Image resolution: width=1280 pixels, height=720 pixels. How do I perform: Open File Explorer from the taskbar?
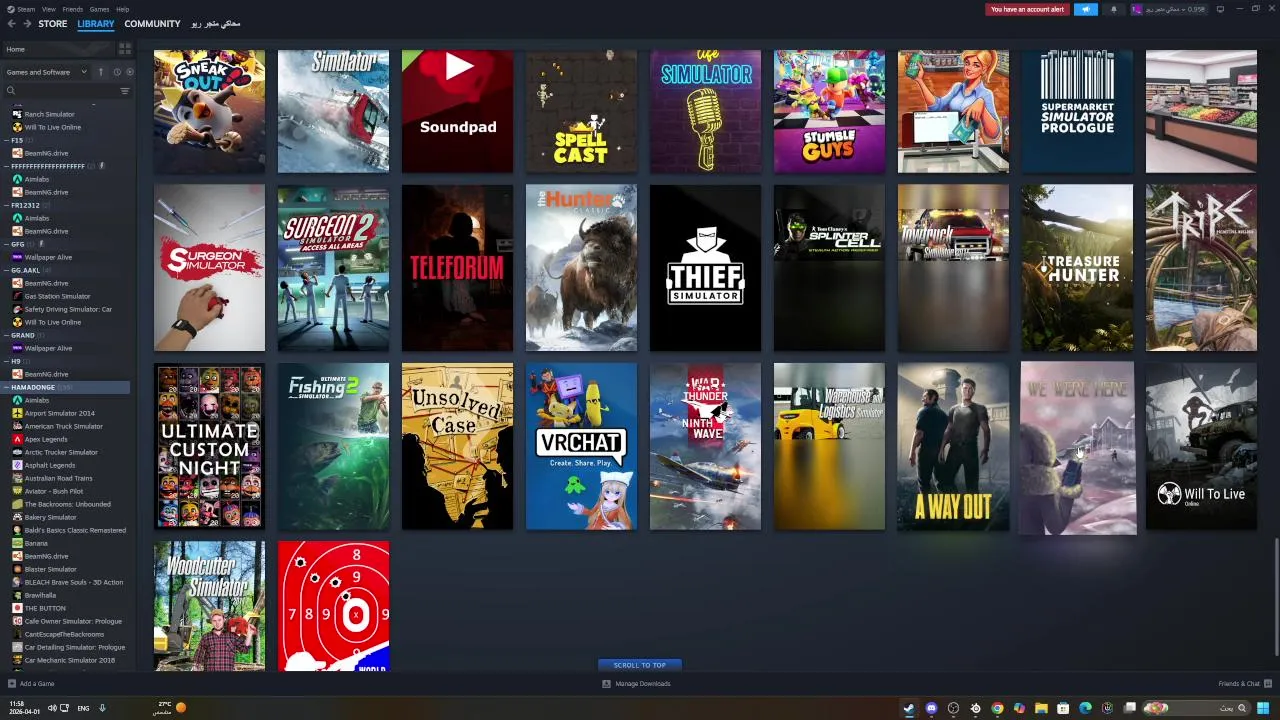pyautogui.click(x=1041, y=708)
